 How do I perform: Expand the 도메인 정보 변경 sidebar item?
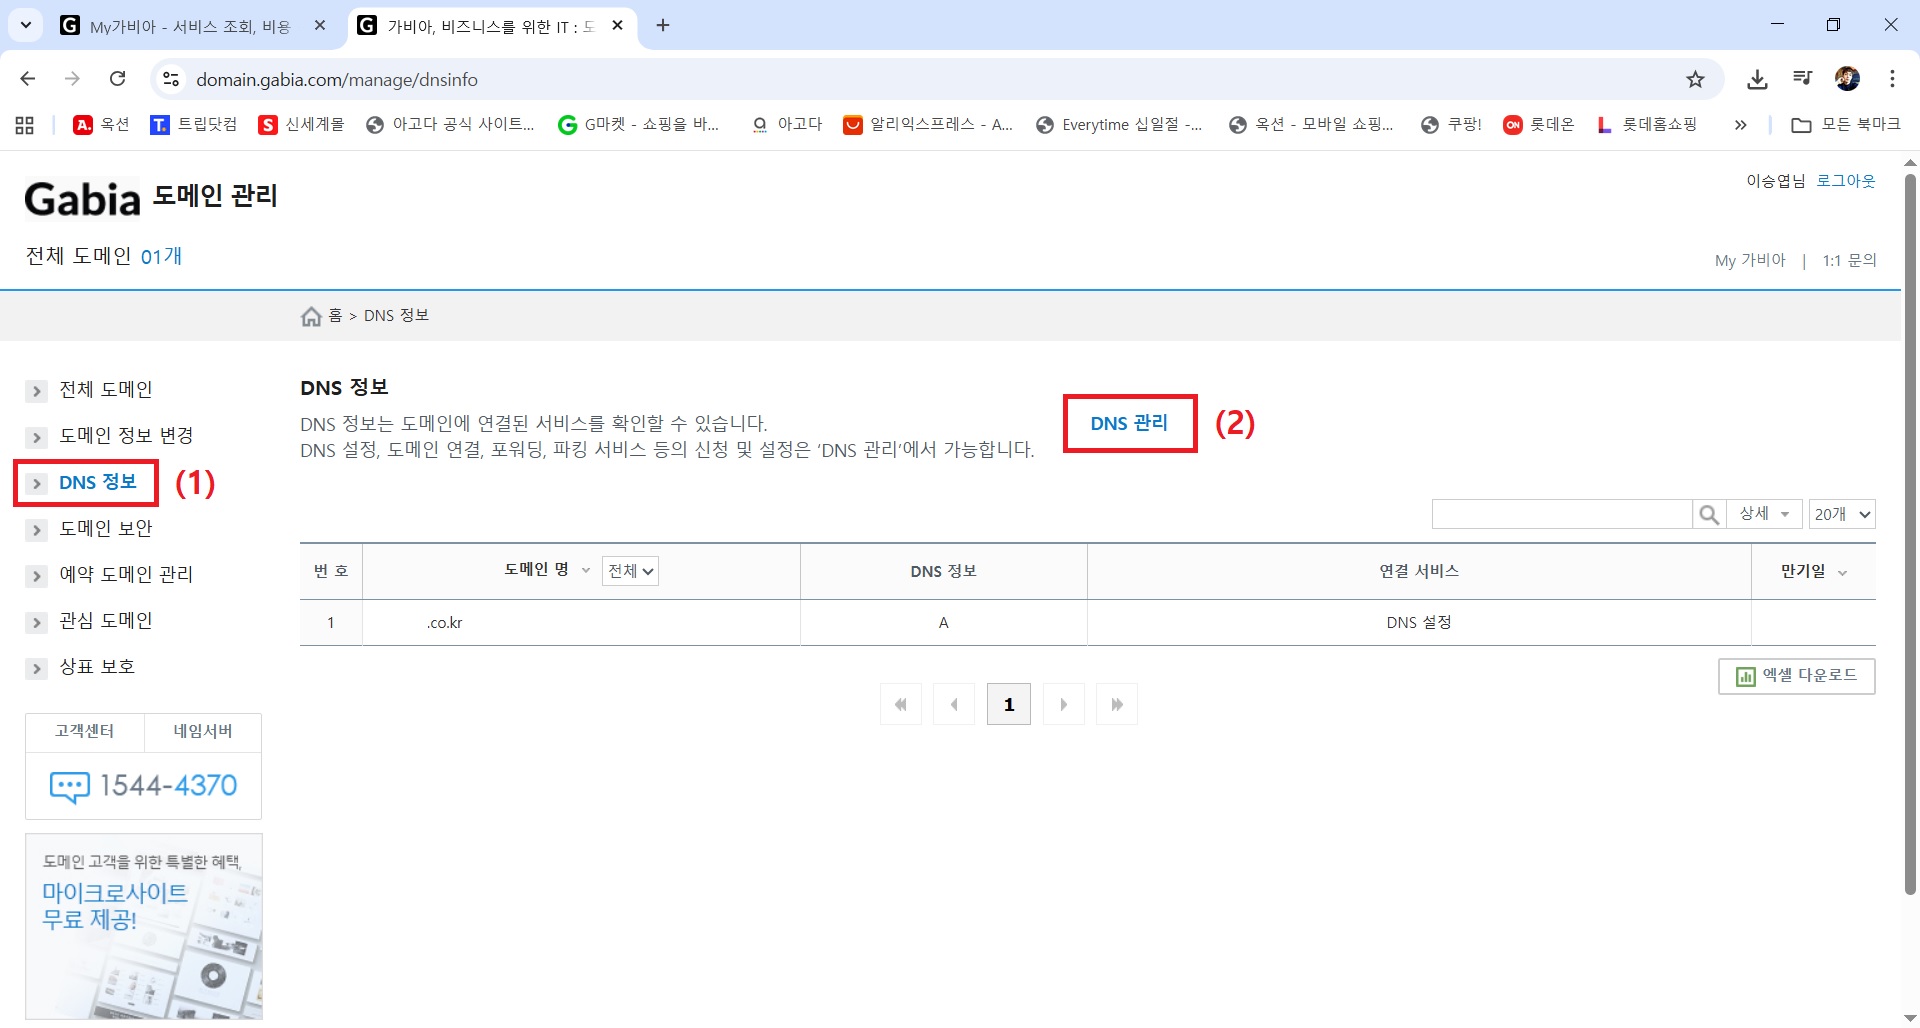(x=36, y=437)
